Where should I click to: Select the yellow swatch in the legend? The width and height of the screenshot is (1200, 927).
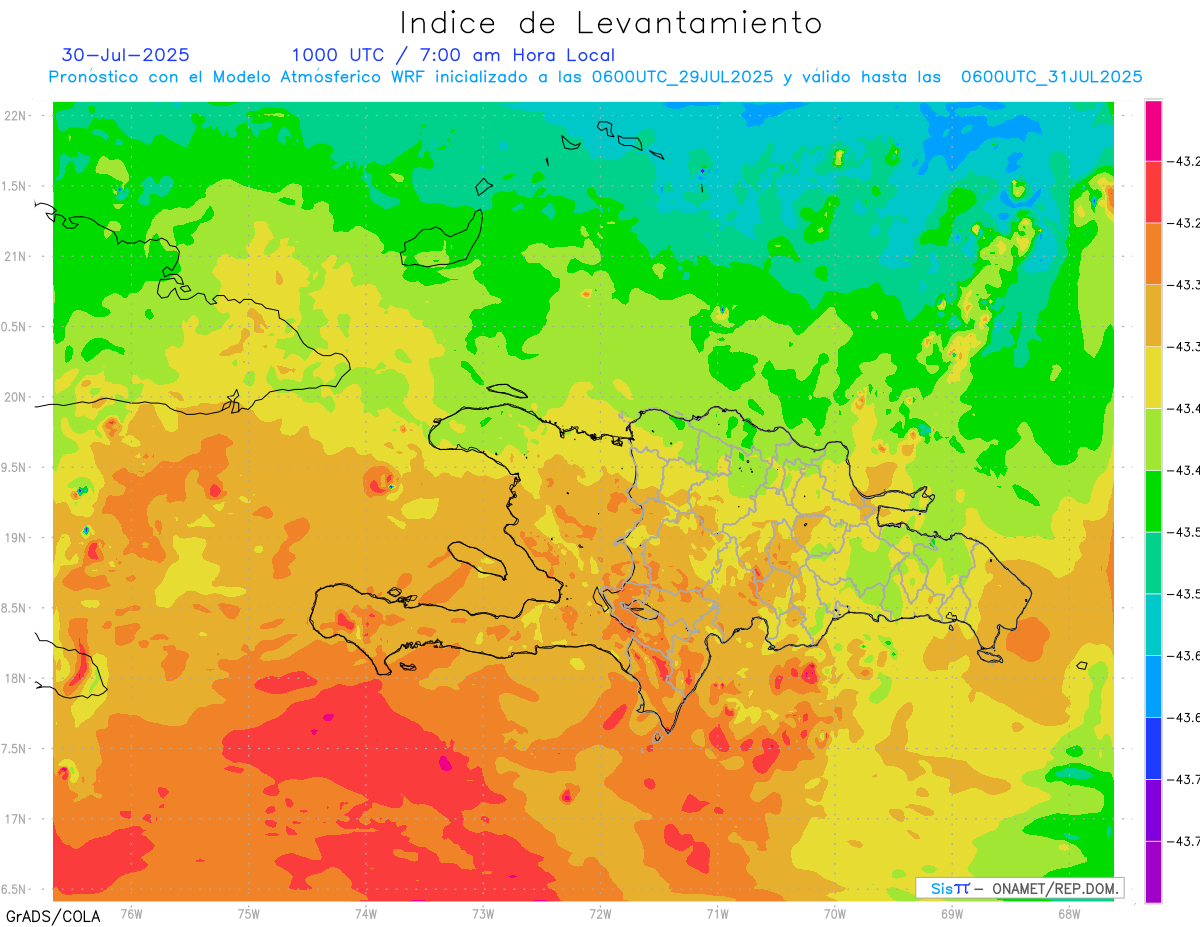pyautogui.click(x=1153, y=377)
